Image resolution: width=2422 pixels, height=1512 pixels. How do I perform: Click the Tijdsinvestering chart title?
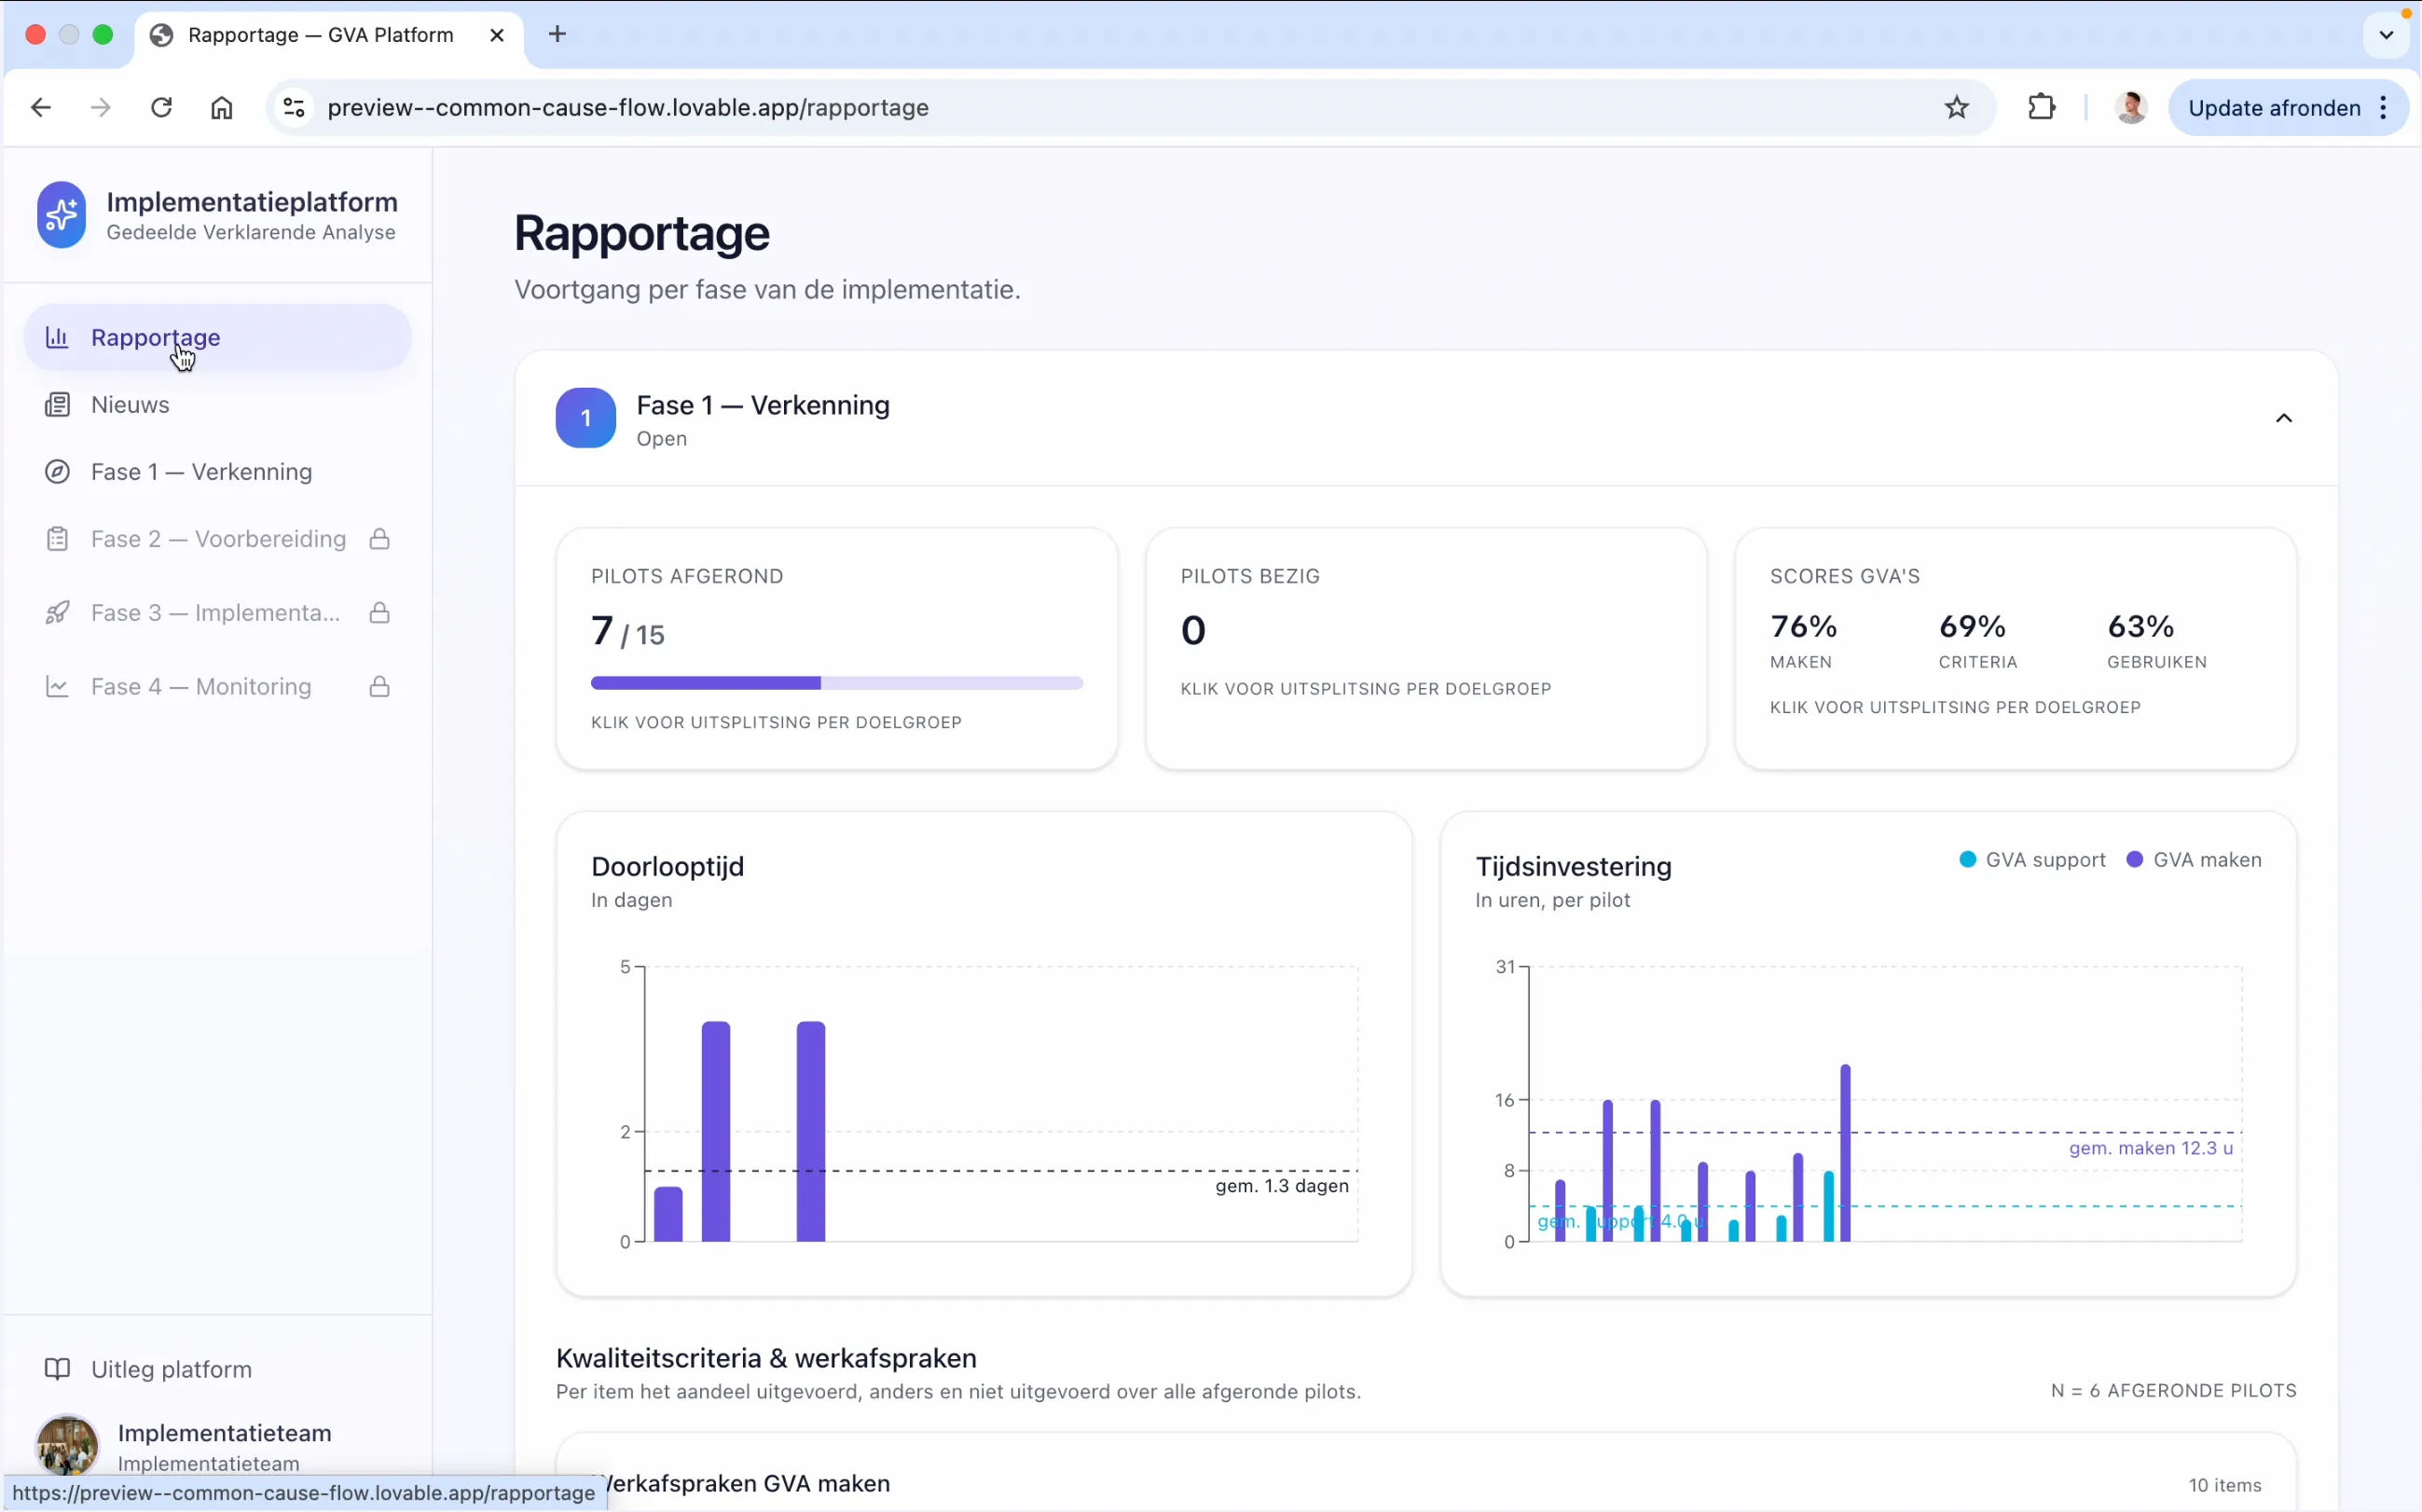[x=1573, y=866]
